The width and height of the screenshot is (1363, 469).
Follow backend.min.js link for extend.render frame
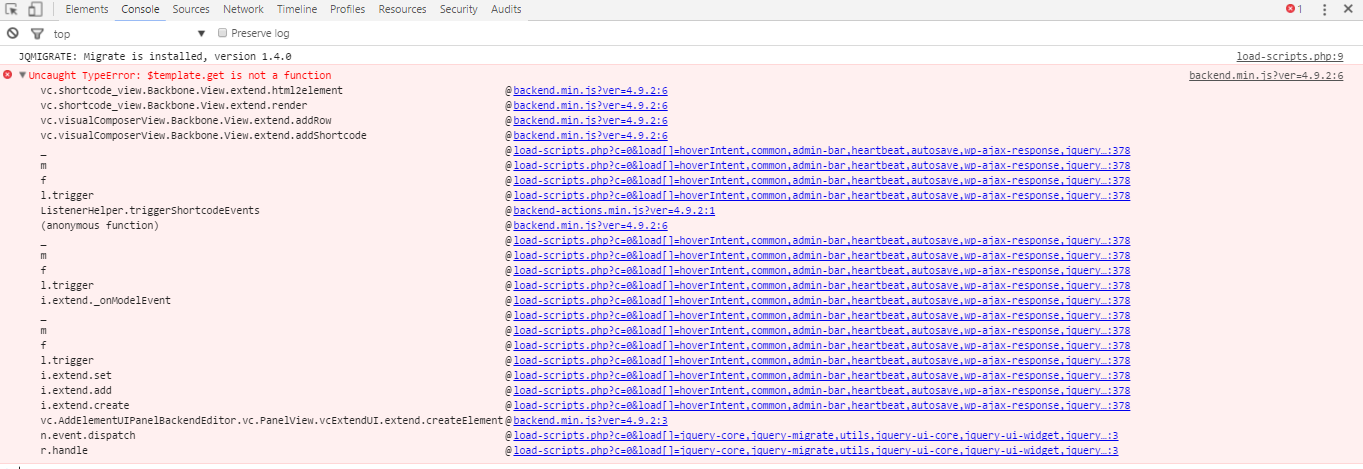tap(590, 105)
